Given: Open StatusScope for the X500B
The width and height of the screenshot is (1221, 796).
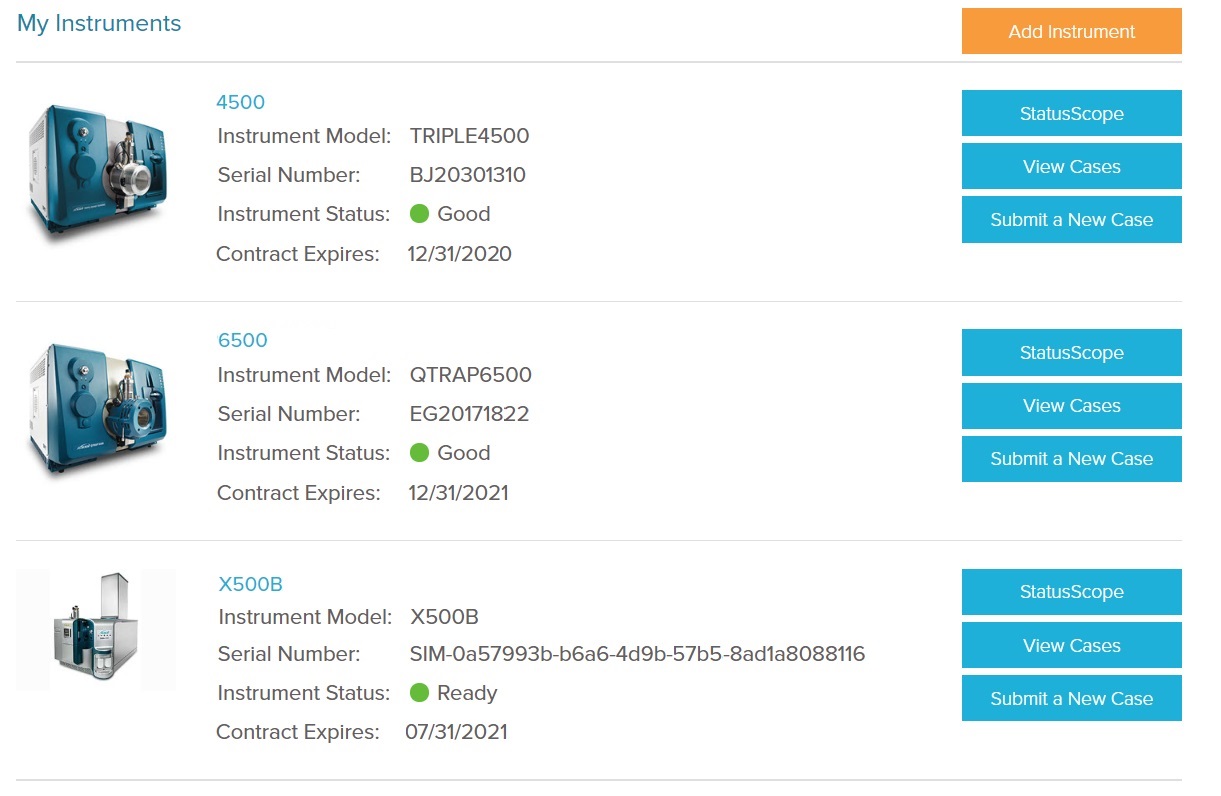Looking at the screenshot, I should pos(1071,592).
